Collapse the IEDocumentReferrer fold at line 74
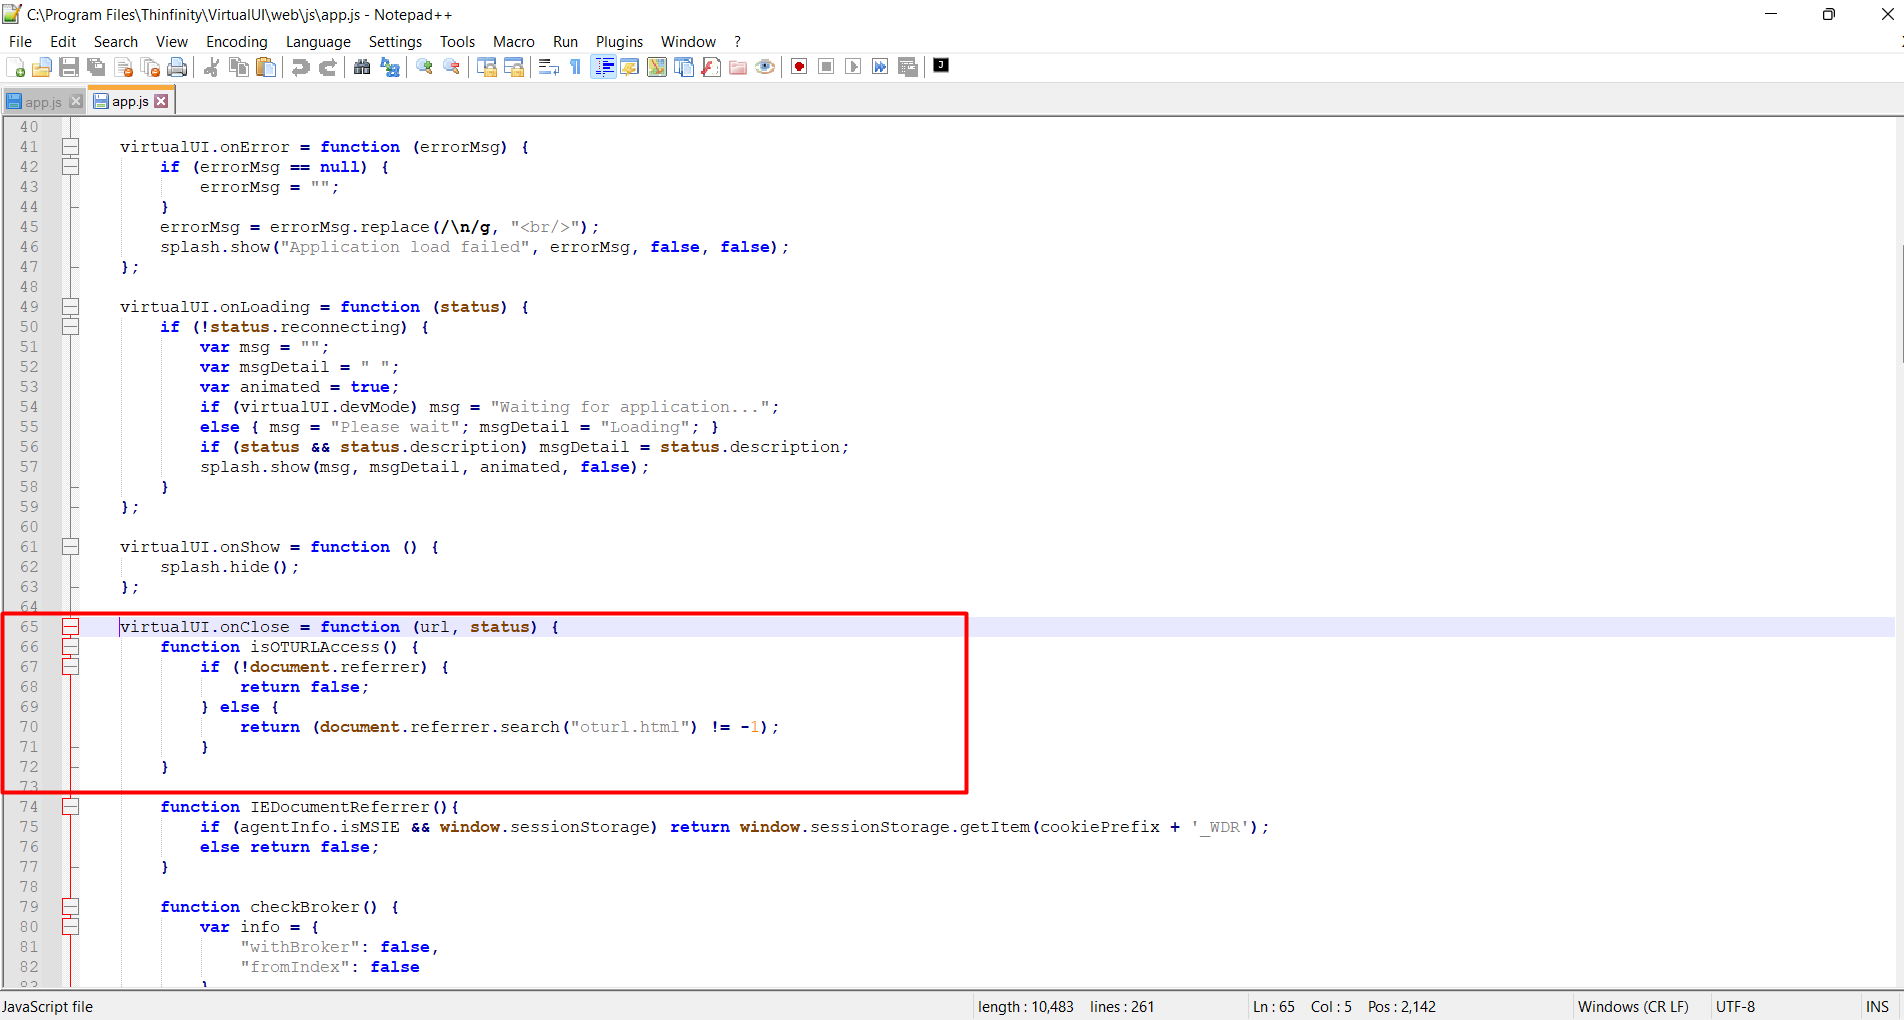Screen dimensions: 1904x1020 [71, 807]
